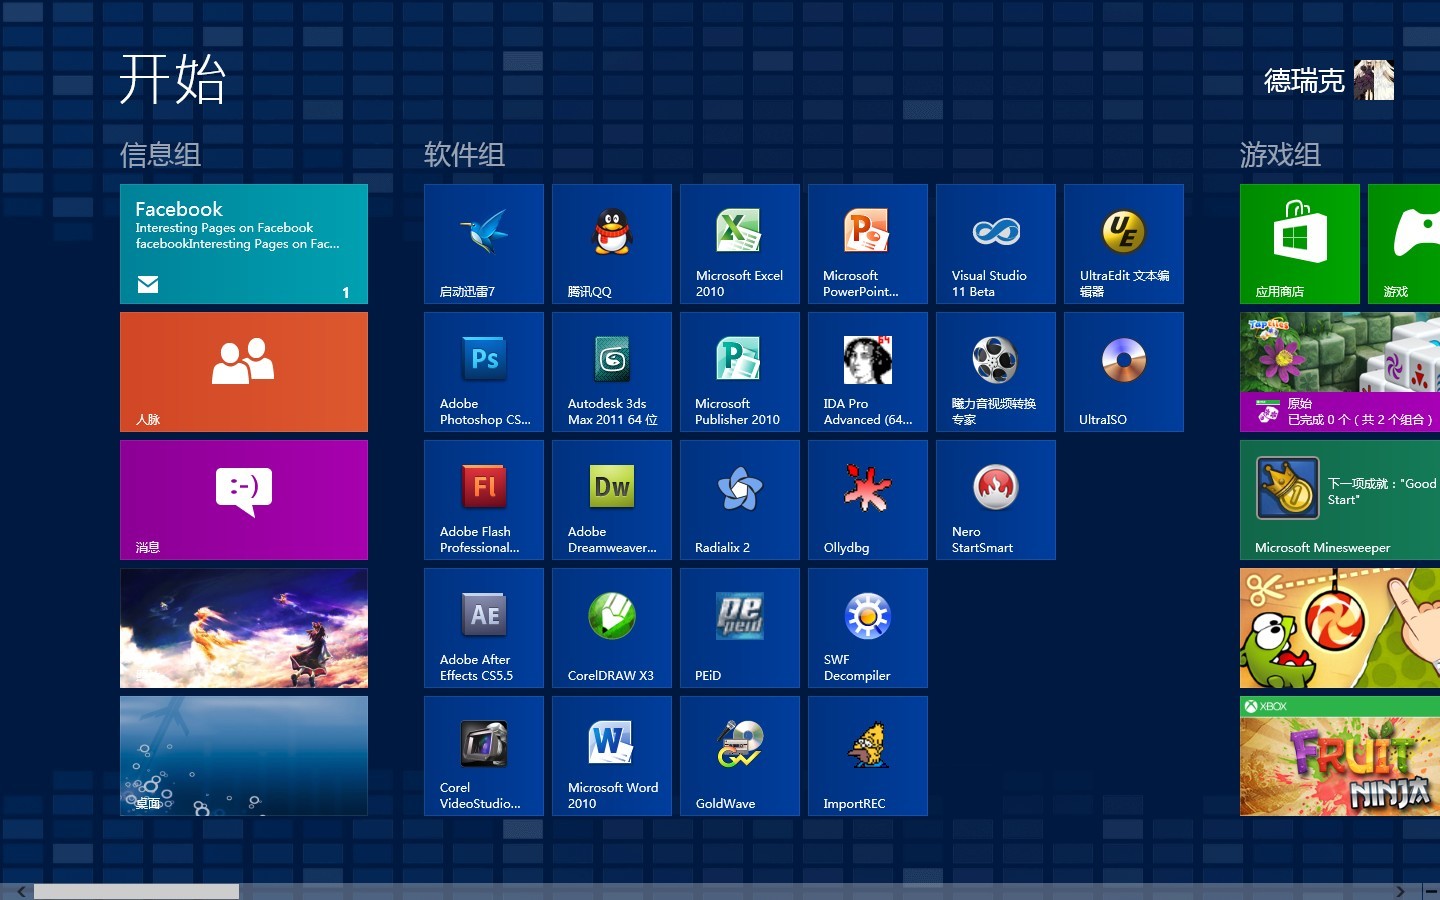The height and width of the screenshot is (900, 1440).
Task: Click the user avatar picture
Action: click(1374, 80)
